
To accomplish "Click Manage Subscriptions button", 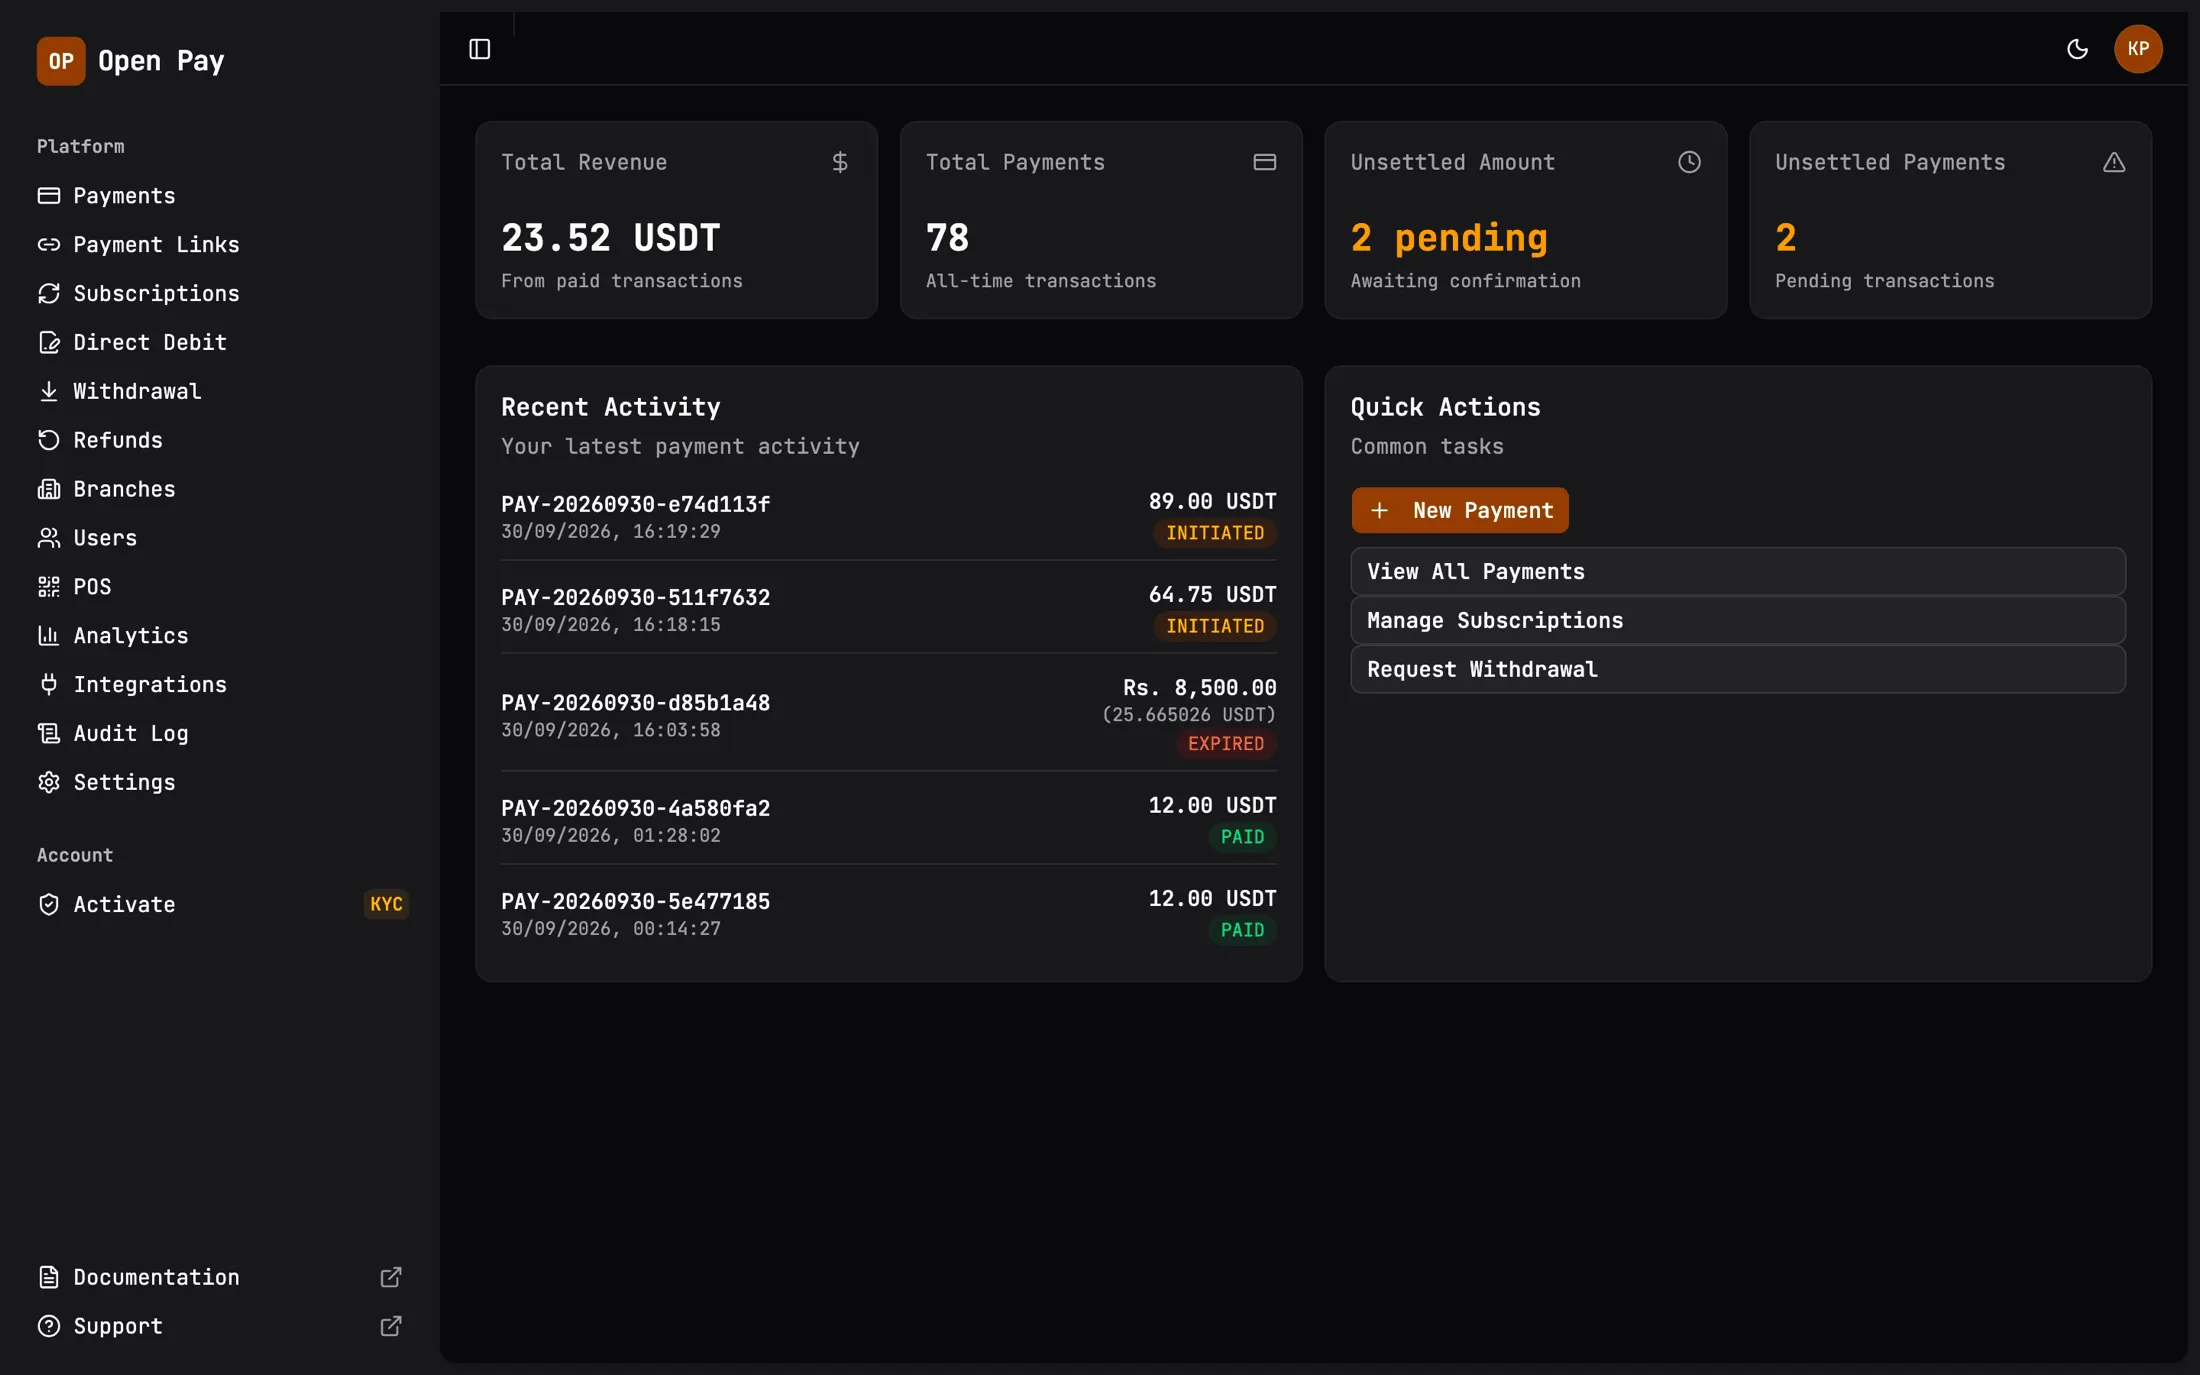I will pyautogui.click(x=1738, y=621).
